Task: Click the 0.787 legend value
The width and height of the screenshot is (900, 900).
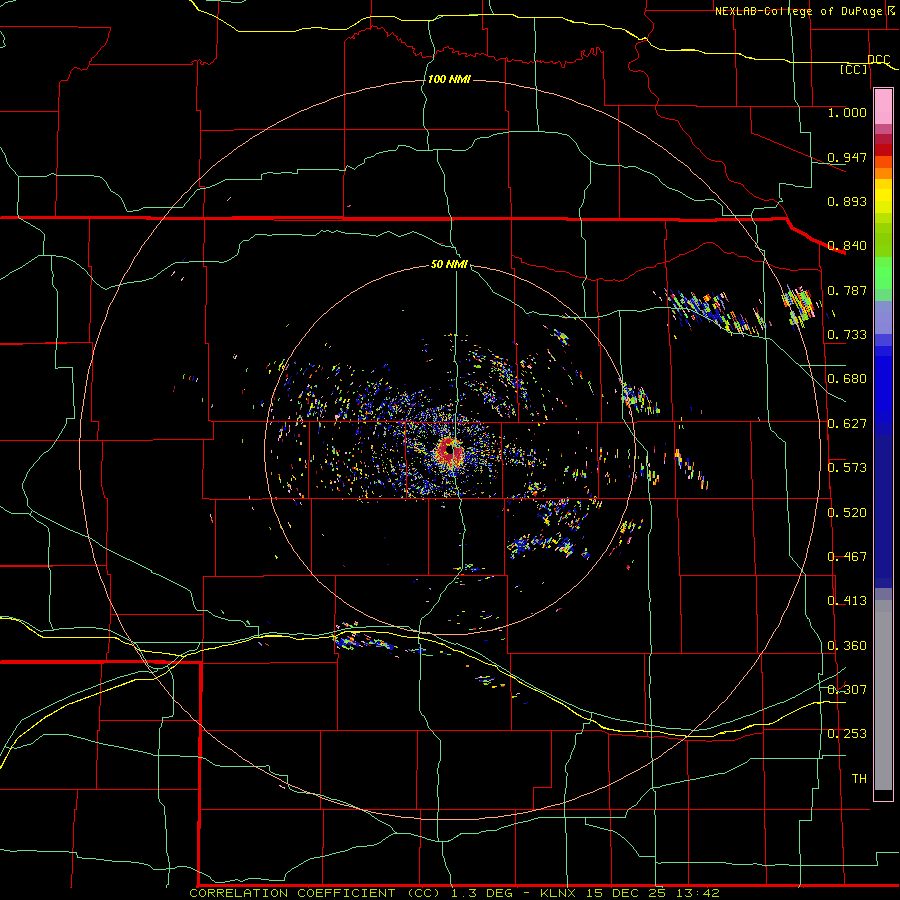Action: tap(847, 290)
